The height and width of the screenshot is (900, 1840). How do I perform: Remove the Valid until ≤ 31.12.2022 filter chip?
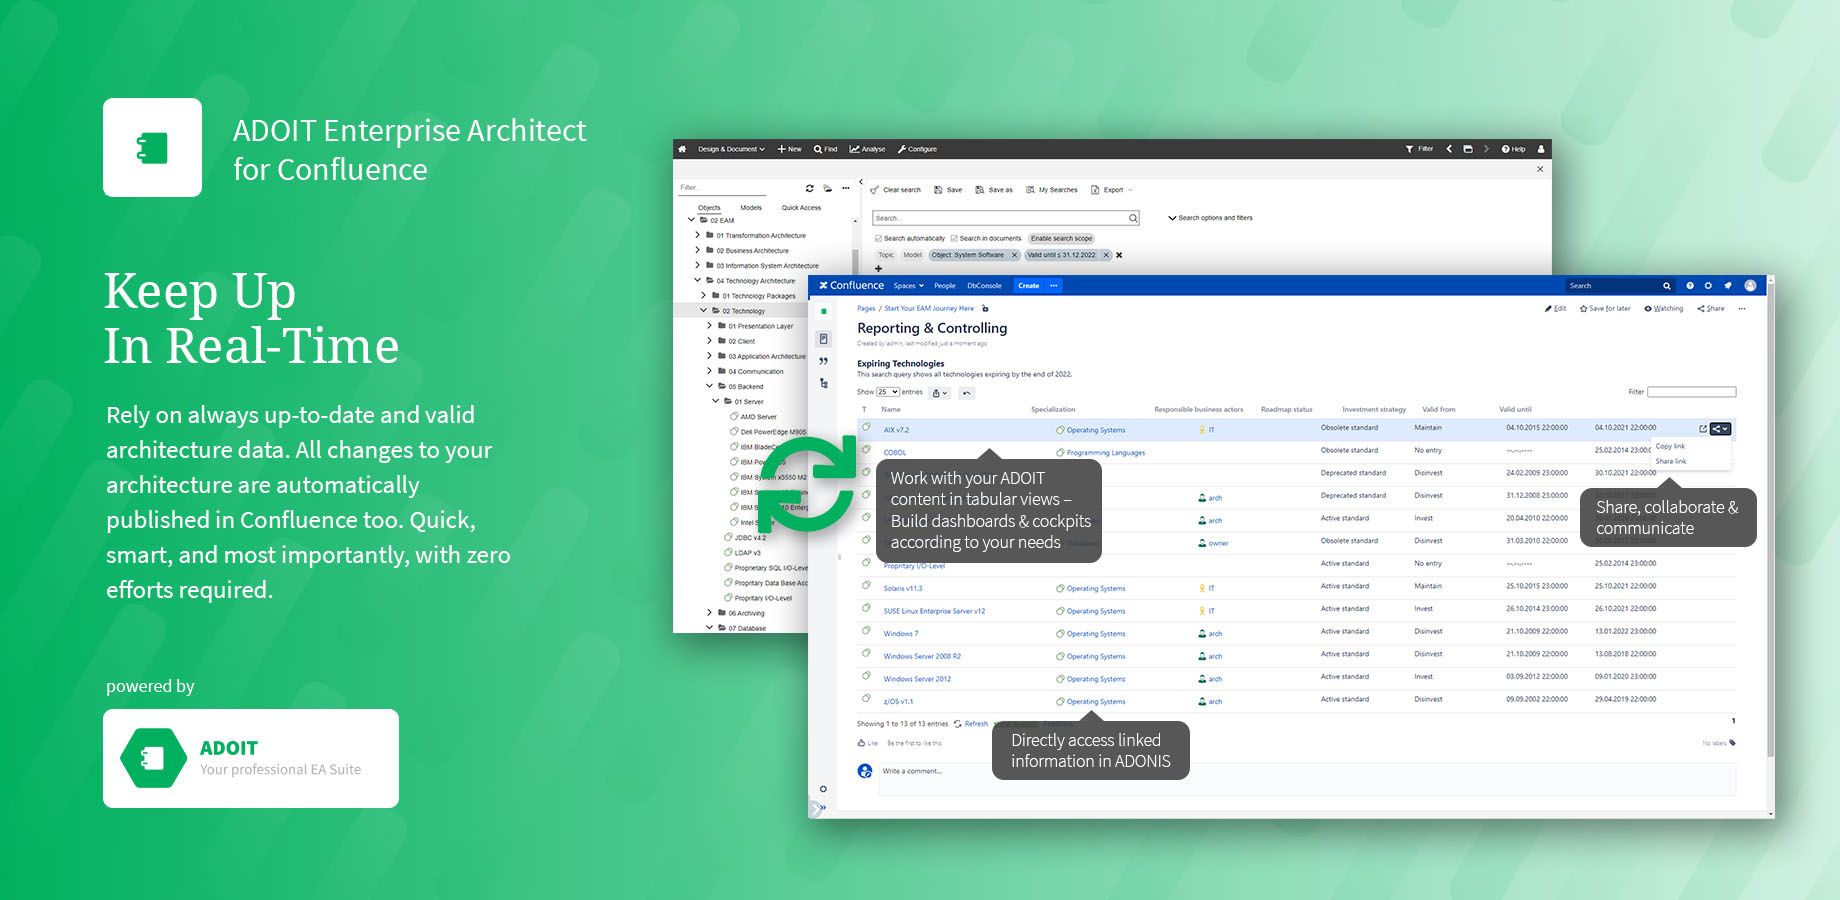coord(1106,255)
